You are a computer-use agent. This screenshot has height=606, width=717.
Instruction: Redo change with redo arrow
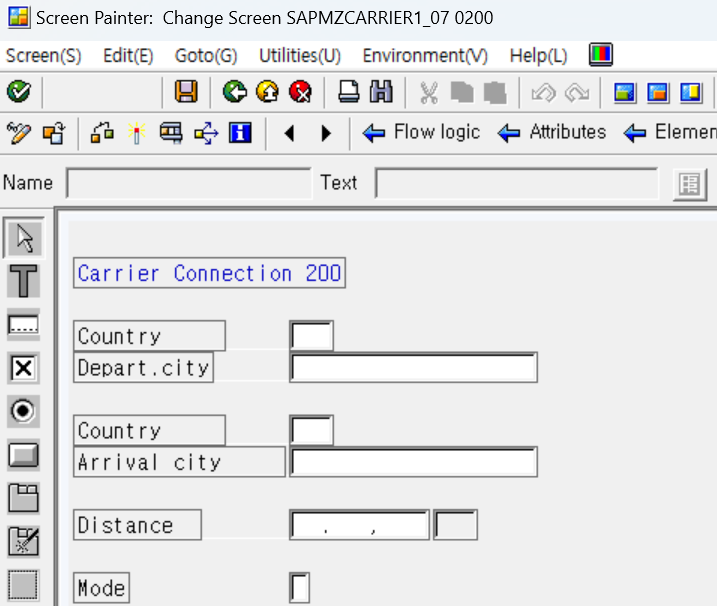(577, 93)
